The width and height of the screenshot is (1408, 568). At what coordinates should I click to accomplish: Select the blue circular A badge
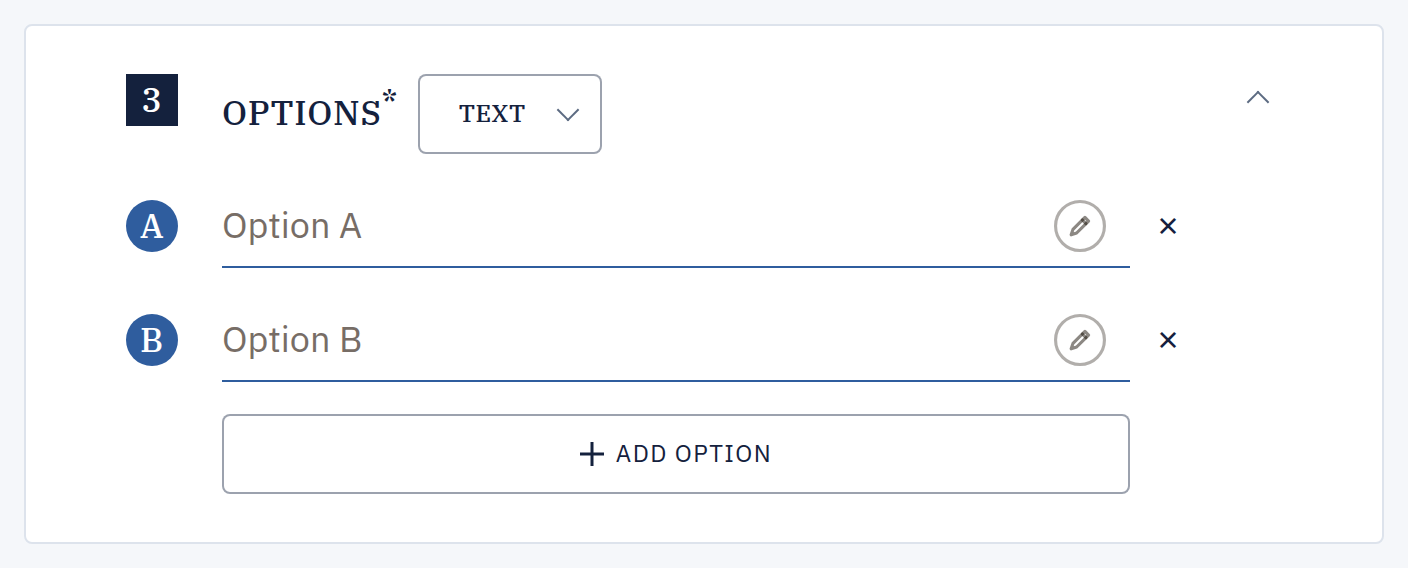pyautogui.click(x=152, y=226)
